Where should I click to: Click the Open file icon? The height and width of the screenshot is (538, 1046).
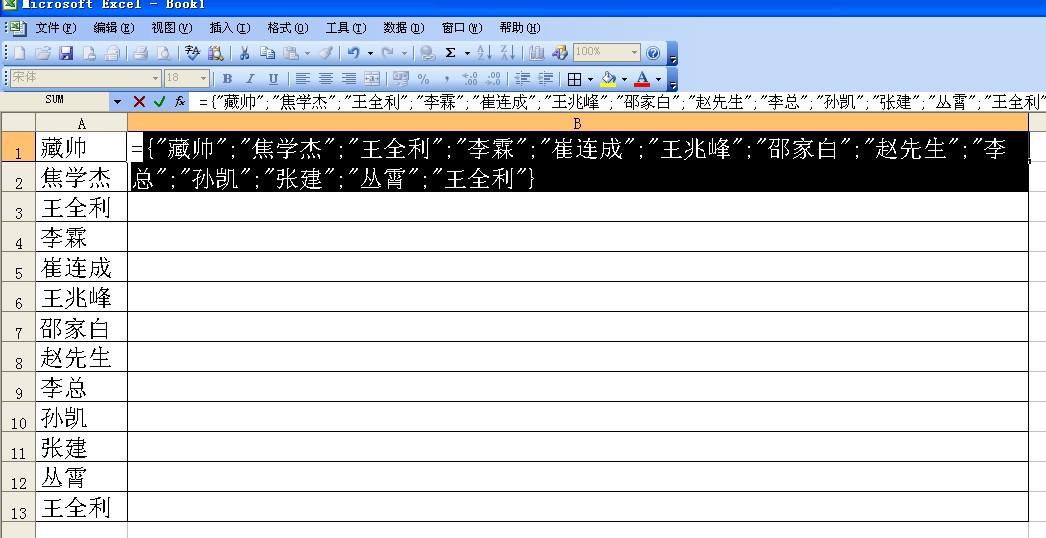click(x=43, y=53)
